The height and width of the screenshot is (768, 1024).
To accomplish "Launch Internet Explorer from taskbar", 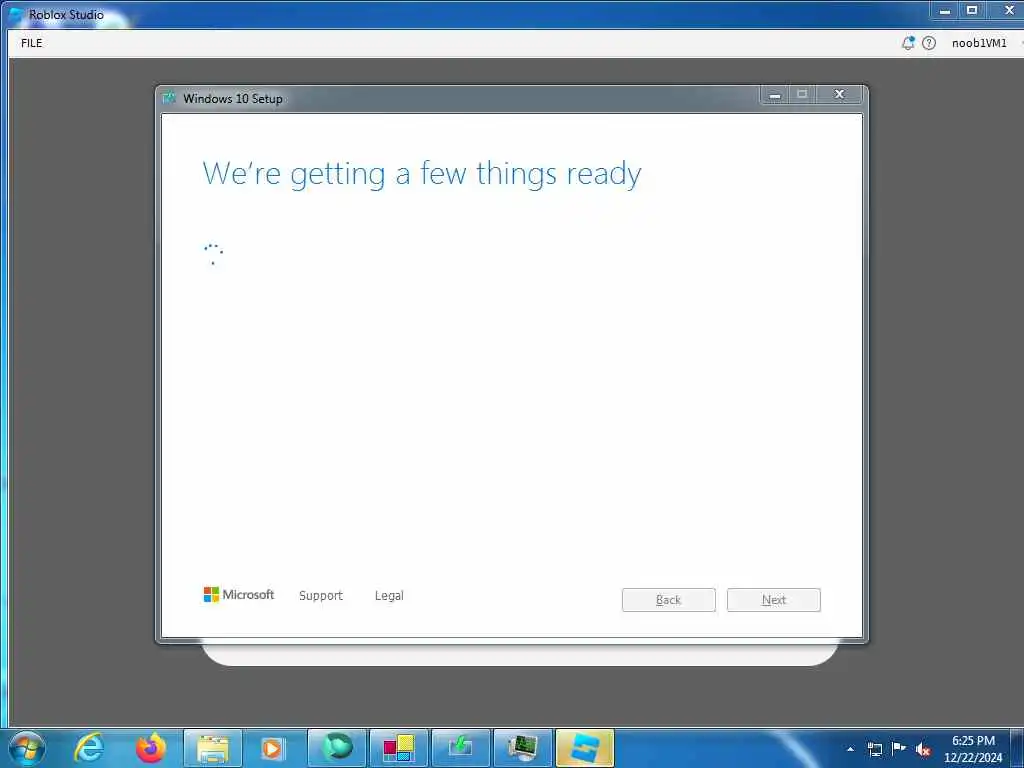I will [89, 748].
